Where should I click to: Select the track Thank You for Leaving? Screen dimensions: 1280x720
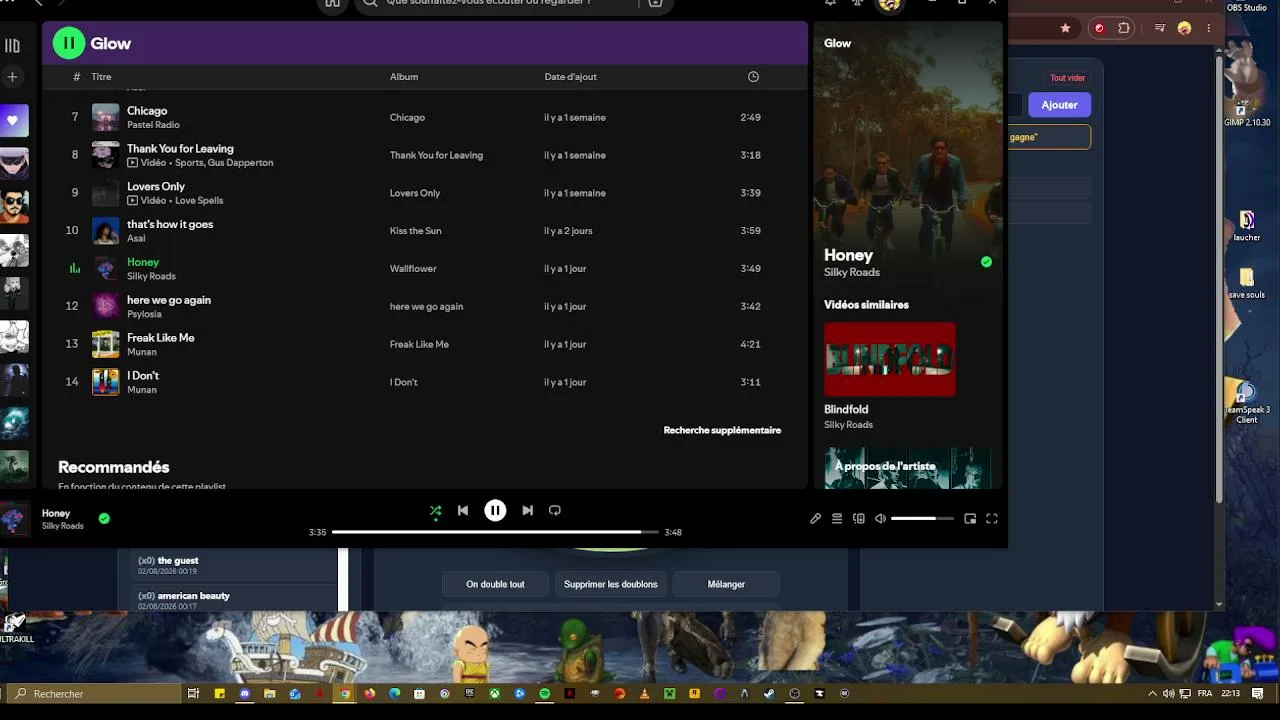(424, 155)
